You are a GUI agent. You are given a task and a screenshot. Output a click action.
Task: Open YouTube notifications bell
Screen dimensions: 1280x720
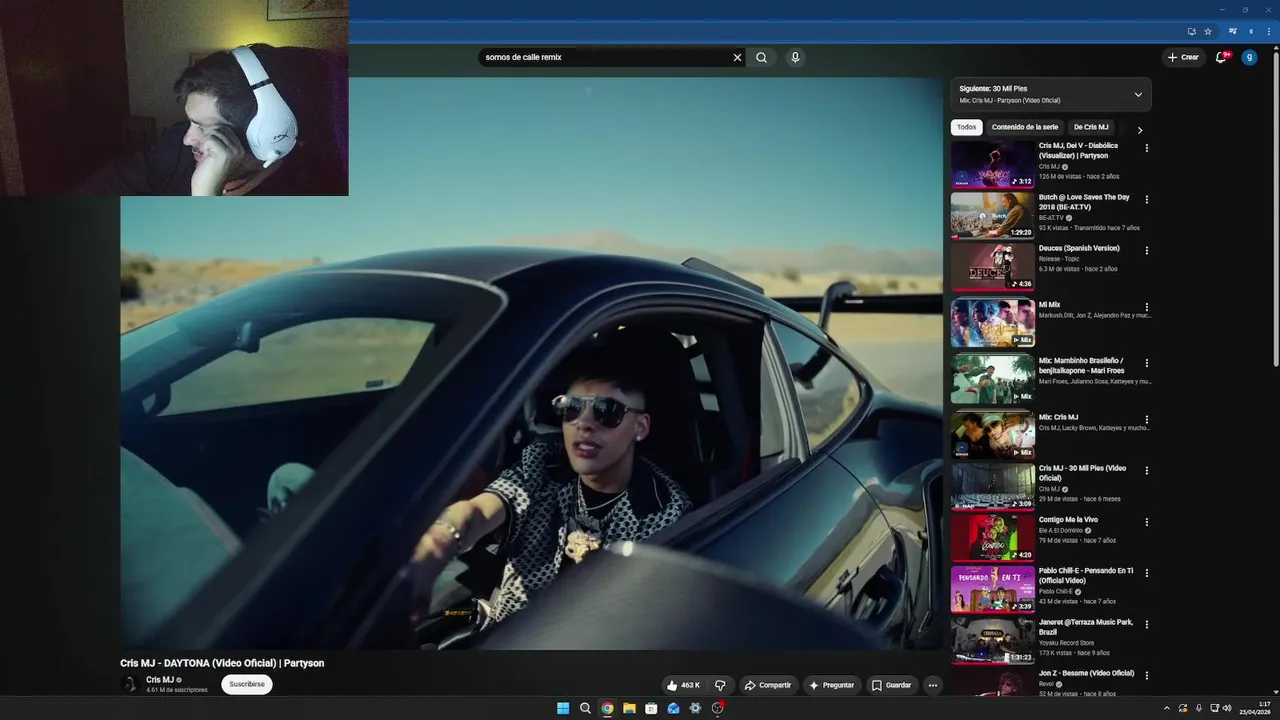(1221, 57)
